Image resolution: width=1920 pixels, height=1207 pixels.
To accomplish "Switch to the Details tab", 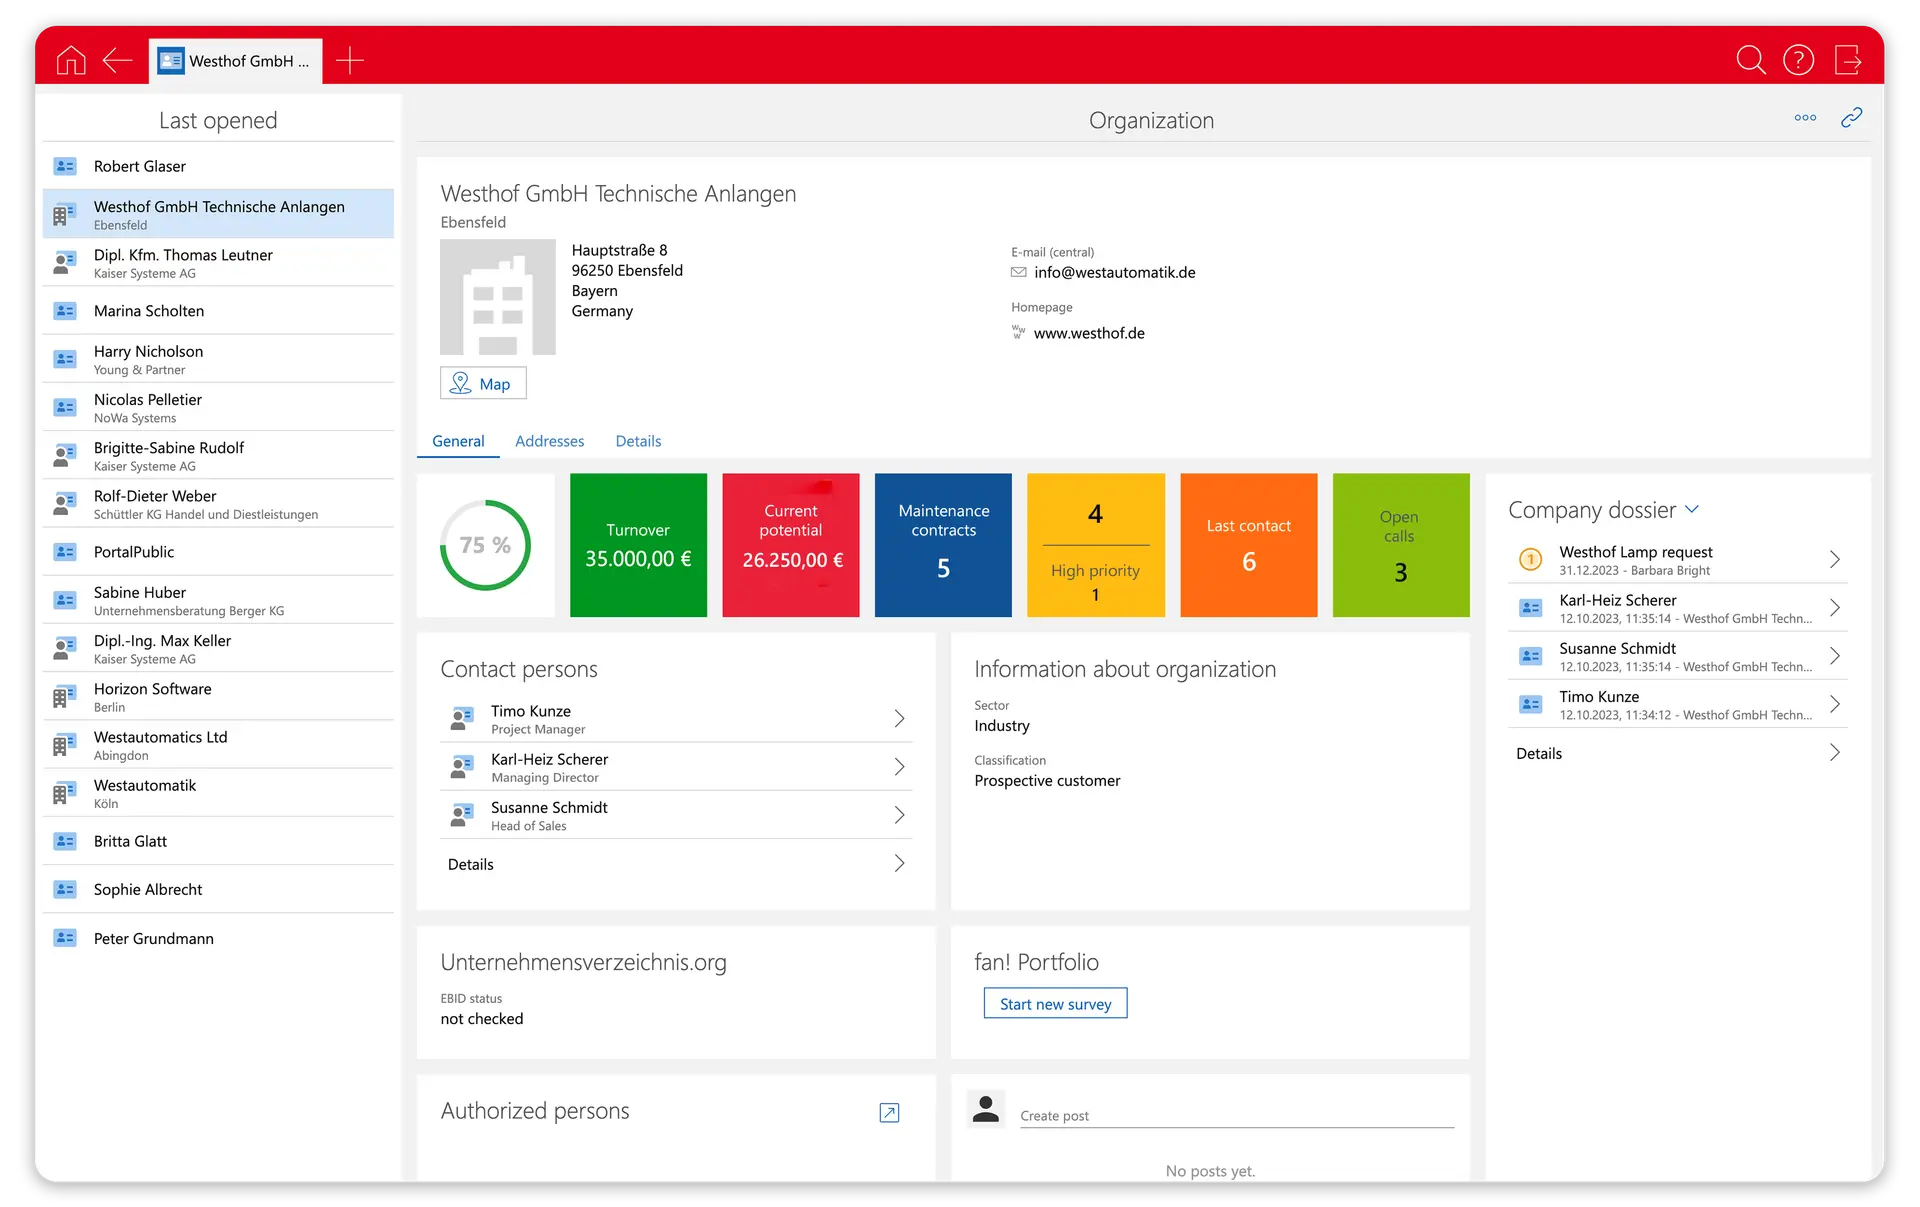I will tap(638, 441).
